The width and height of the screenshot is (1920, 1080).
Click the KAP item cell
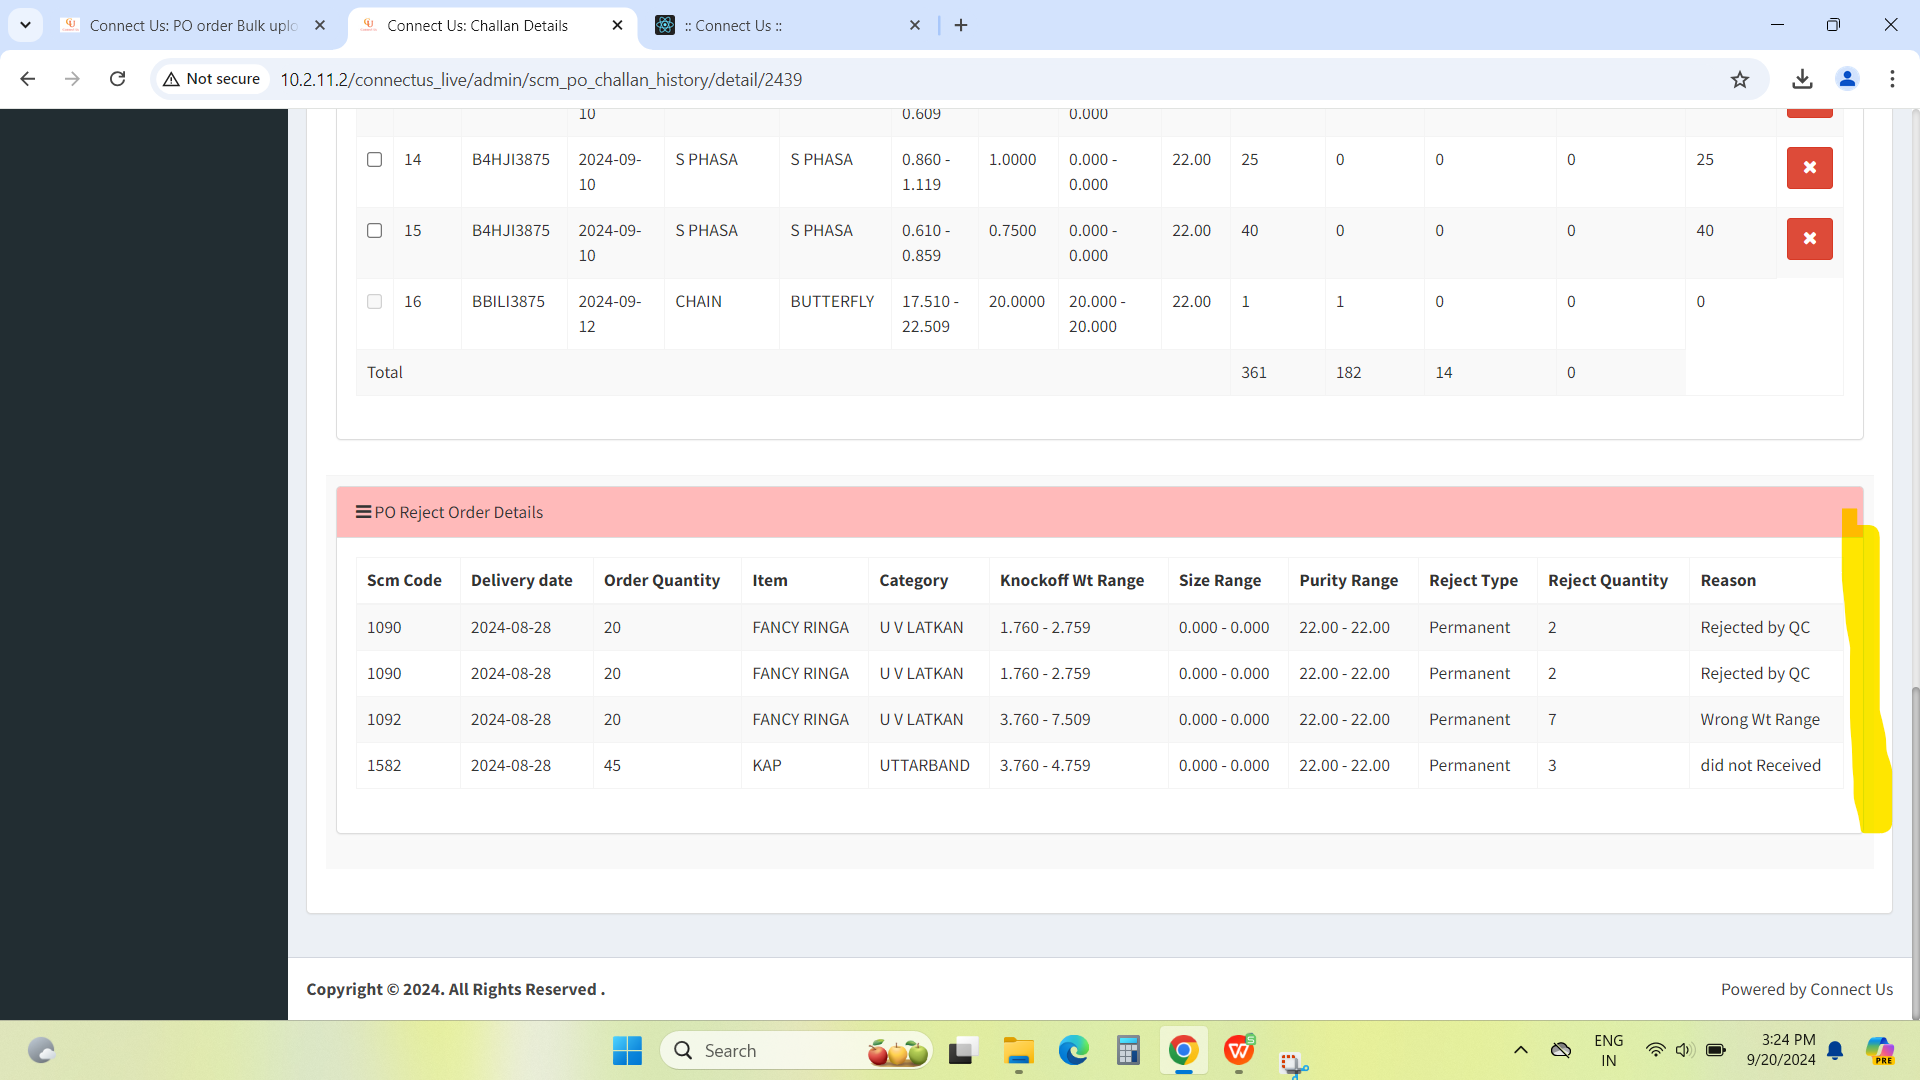point(767,765)
